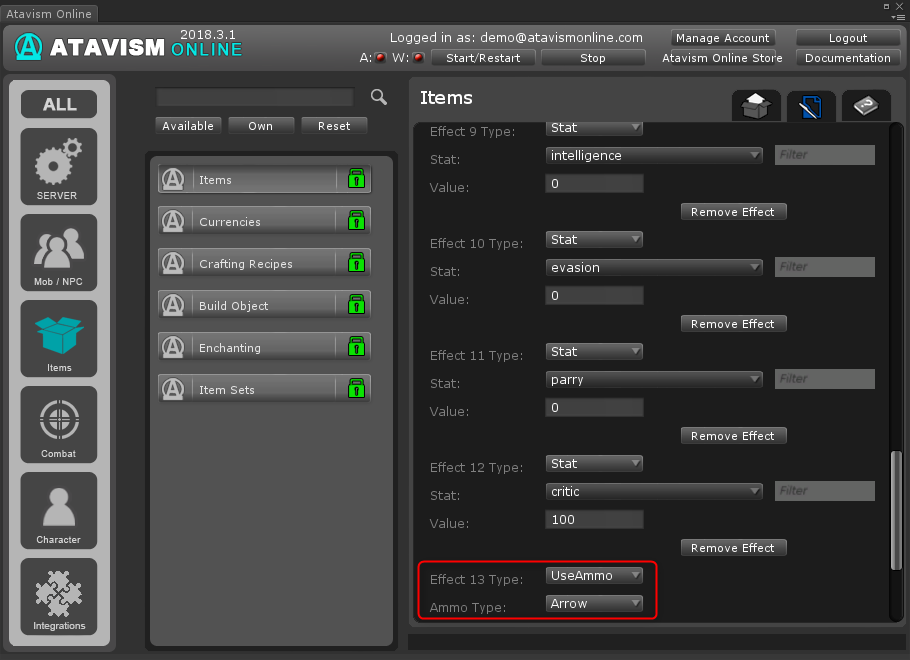Expand the Ammo Type Arrow dropdown
The image size is (910, 660).
point(595,603)
